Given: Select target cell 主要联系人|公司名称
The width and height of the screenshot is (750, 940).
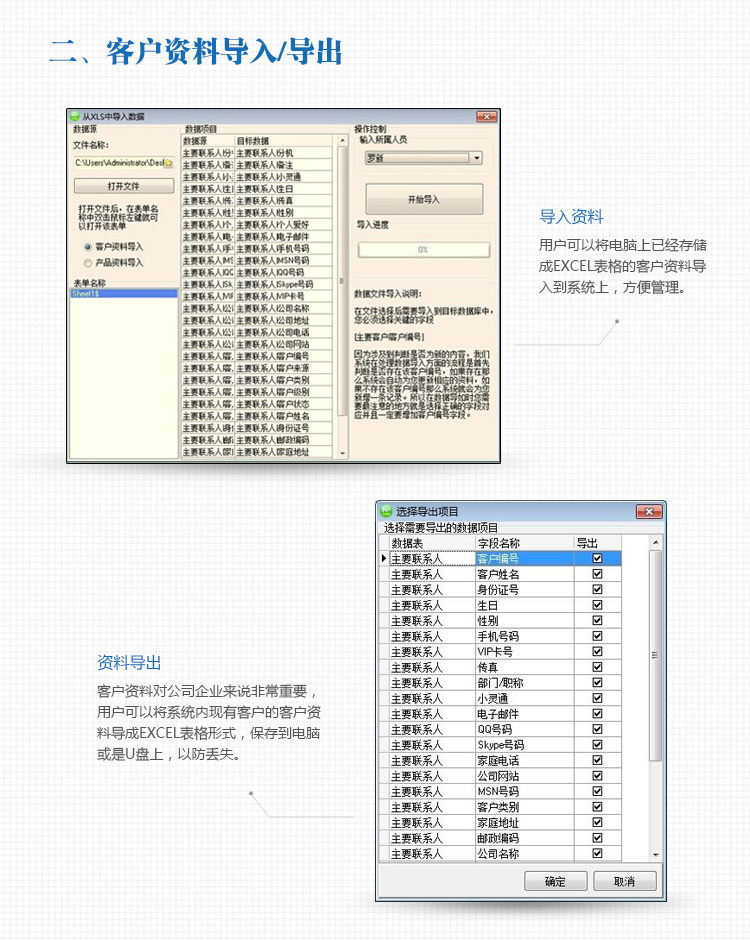Looking at the screenshot, I should point(283,309).
